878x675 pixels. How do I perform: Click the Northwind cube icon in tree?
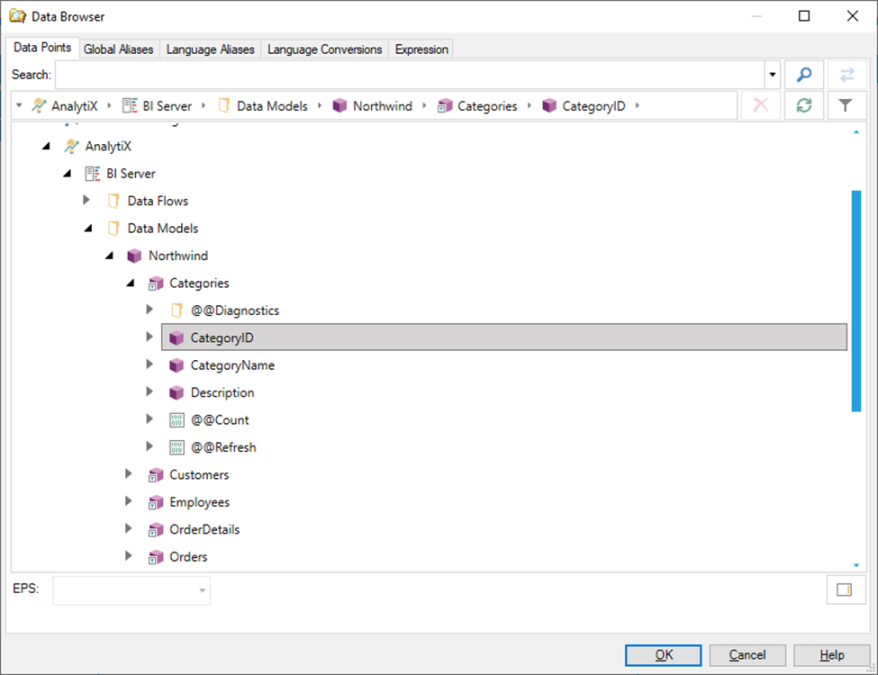click(x=135, y=256)
